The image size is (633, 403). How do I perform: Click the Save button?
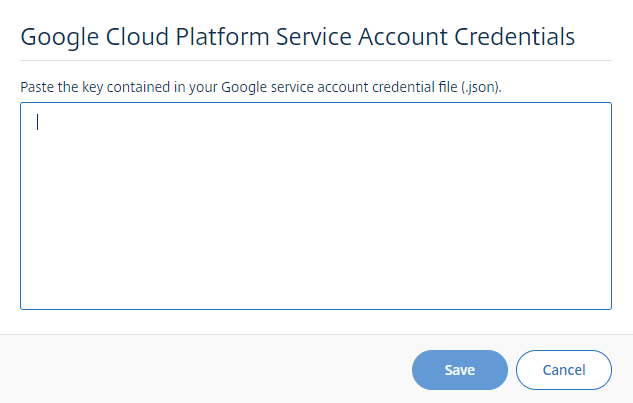459,369
